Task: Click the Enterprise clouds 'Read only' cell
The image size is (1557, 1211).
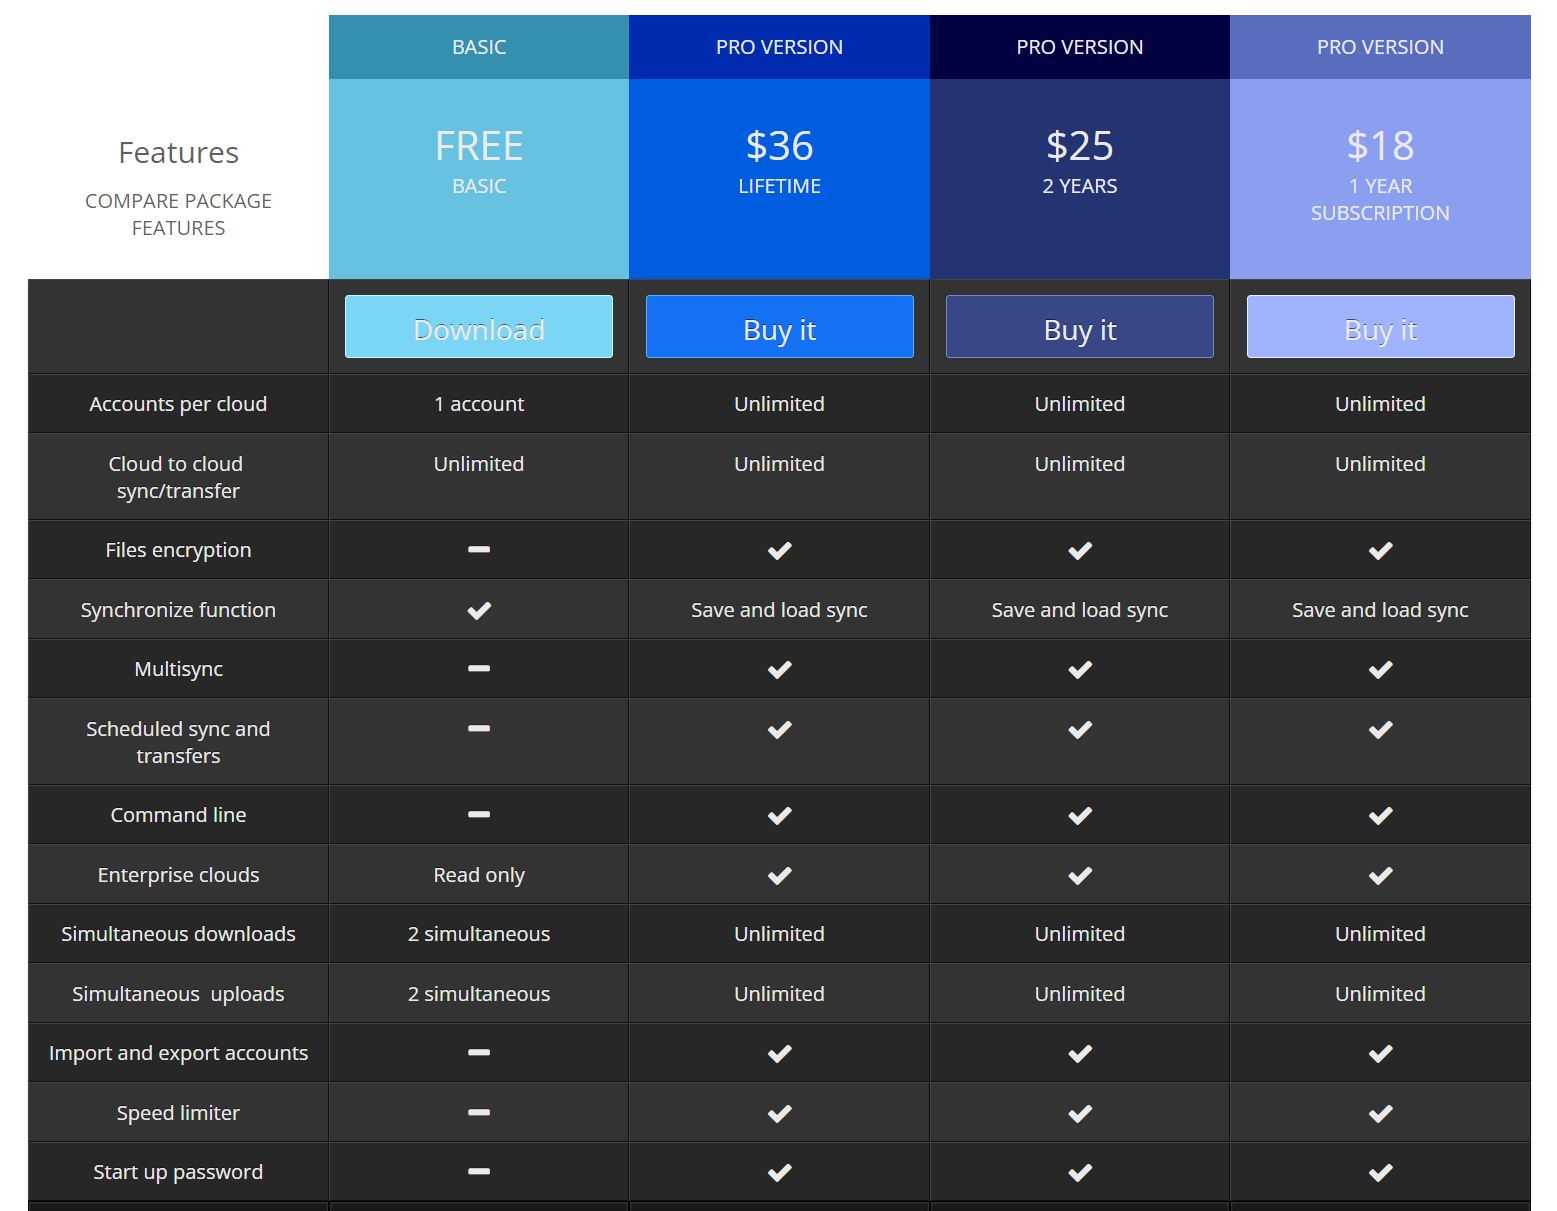Action: click(x=479, y=875)
